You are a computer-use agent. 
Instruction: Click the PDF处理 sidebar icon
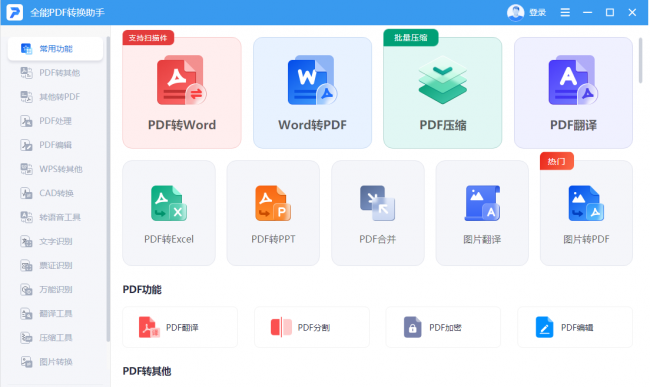(x=27, y=121)
